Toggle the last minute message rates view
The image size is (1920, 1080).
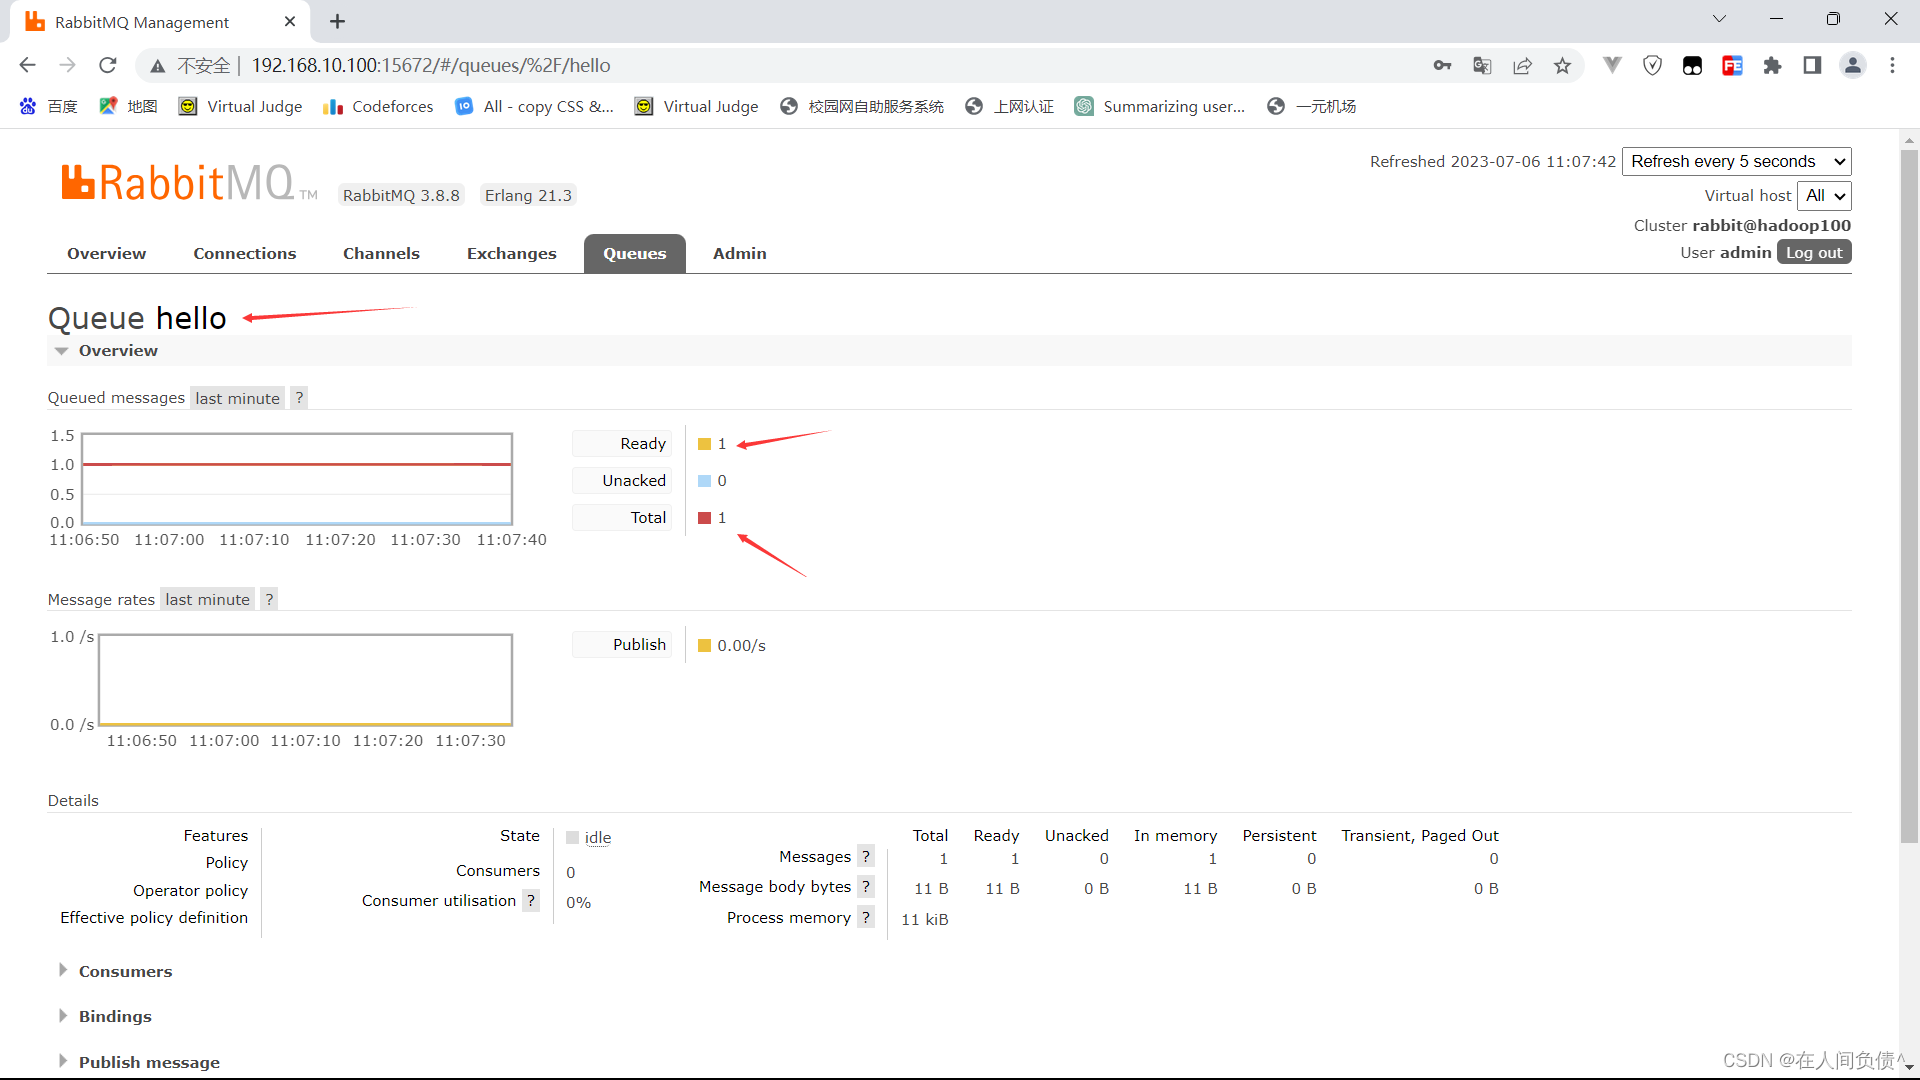[x=206, y=599]
